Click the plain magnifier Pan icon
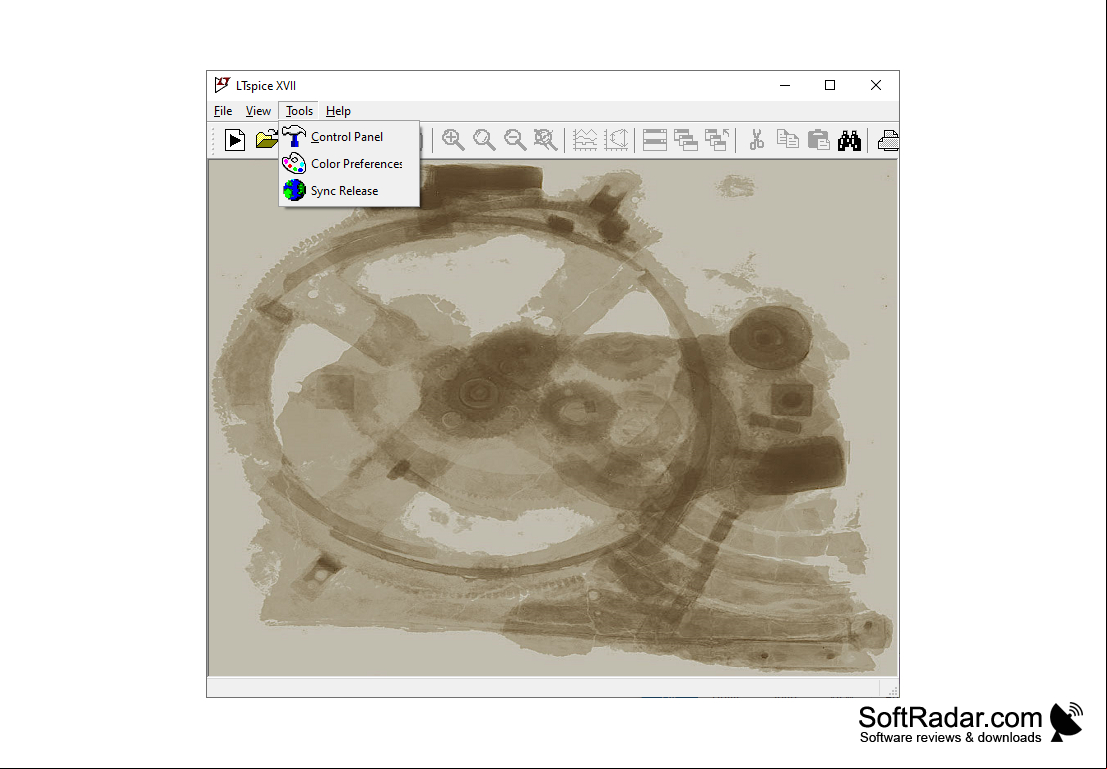The image size is (1107, 769). (484, 140)
